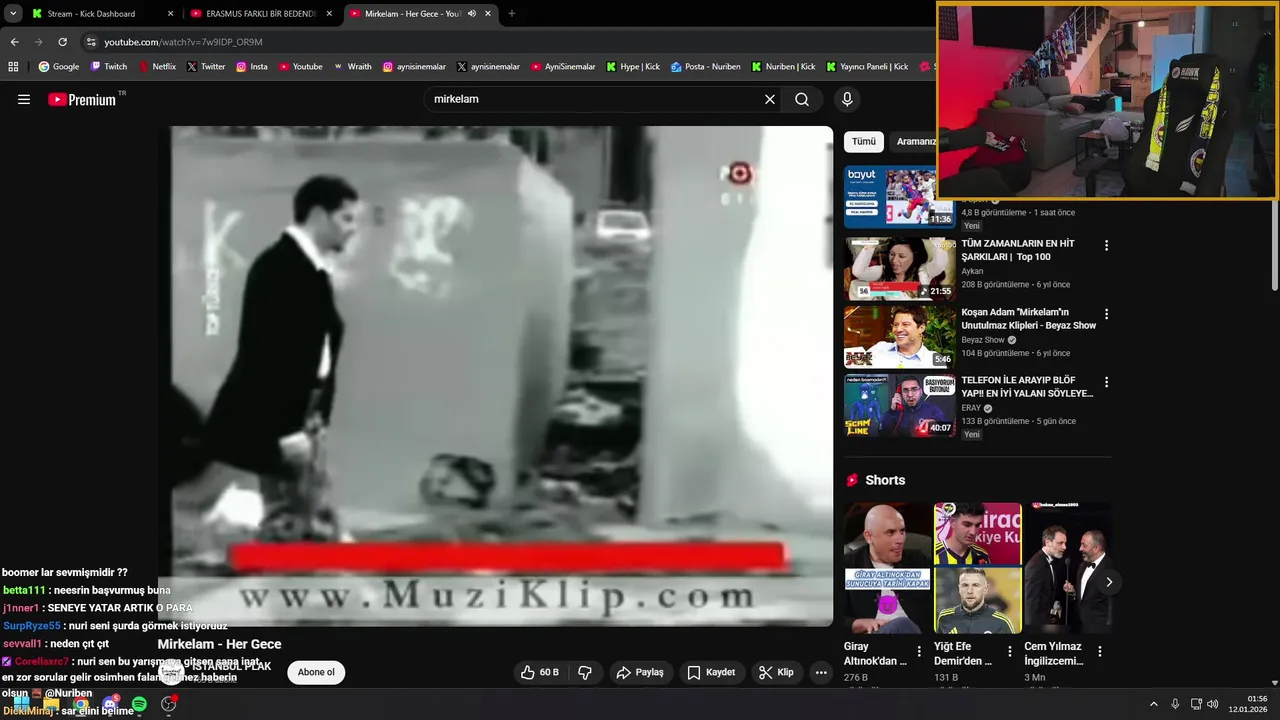Open taskbar volume control
Viewport: 1280px width, 720px height.
1212,704
